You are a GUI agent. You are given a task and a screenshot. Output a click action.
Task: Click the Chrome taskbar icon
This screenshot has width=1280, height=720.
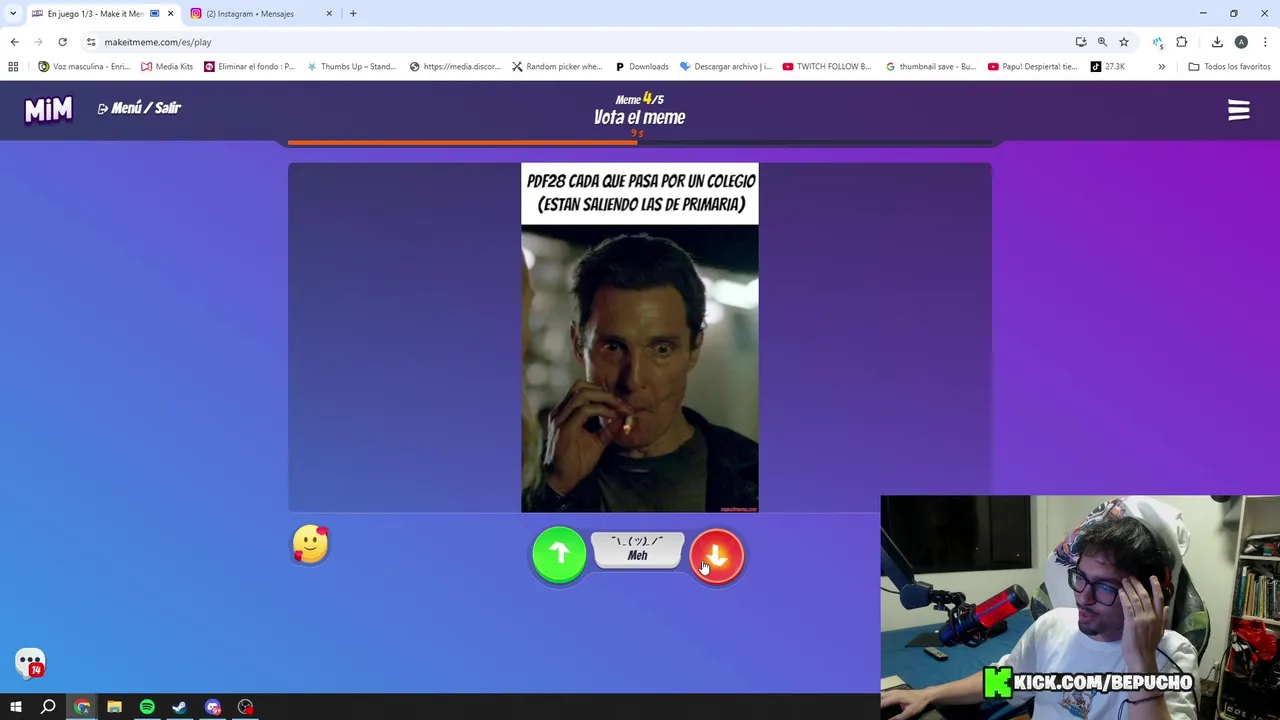tap(82, 707)
